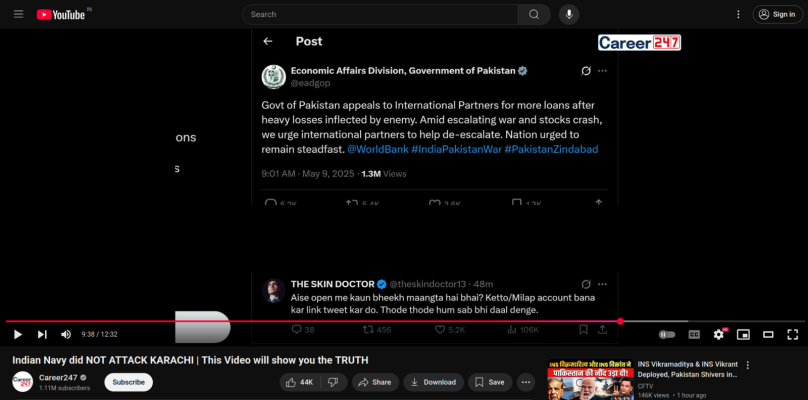This screenshot has height=400, width=808.
Task: Click the Economic Affairs Division profile picture
Action: pyautogui.click(x=274, y=77)
